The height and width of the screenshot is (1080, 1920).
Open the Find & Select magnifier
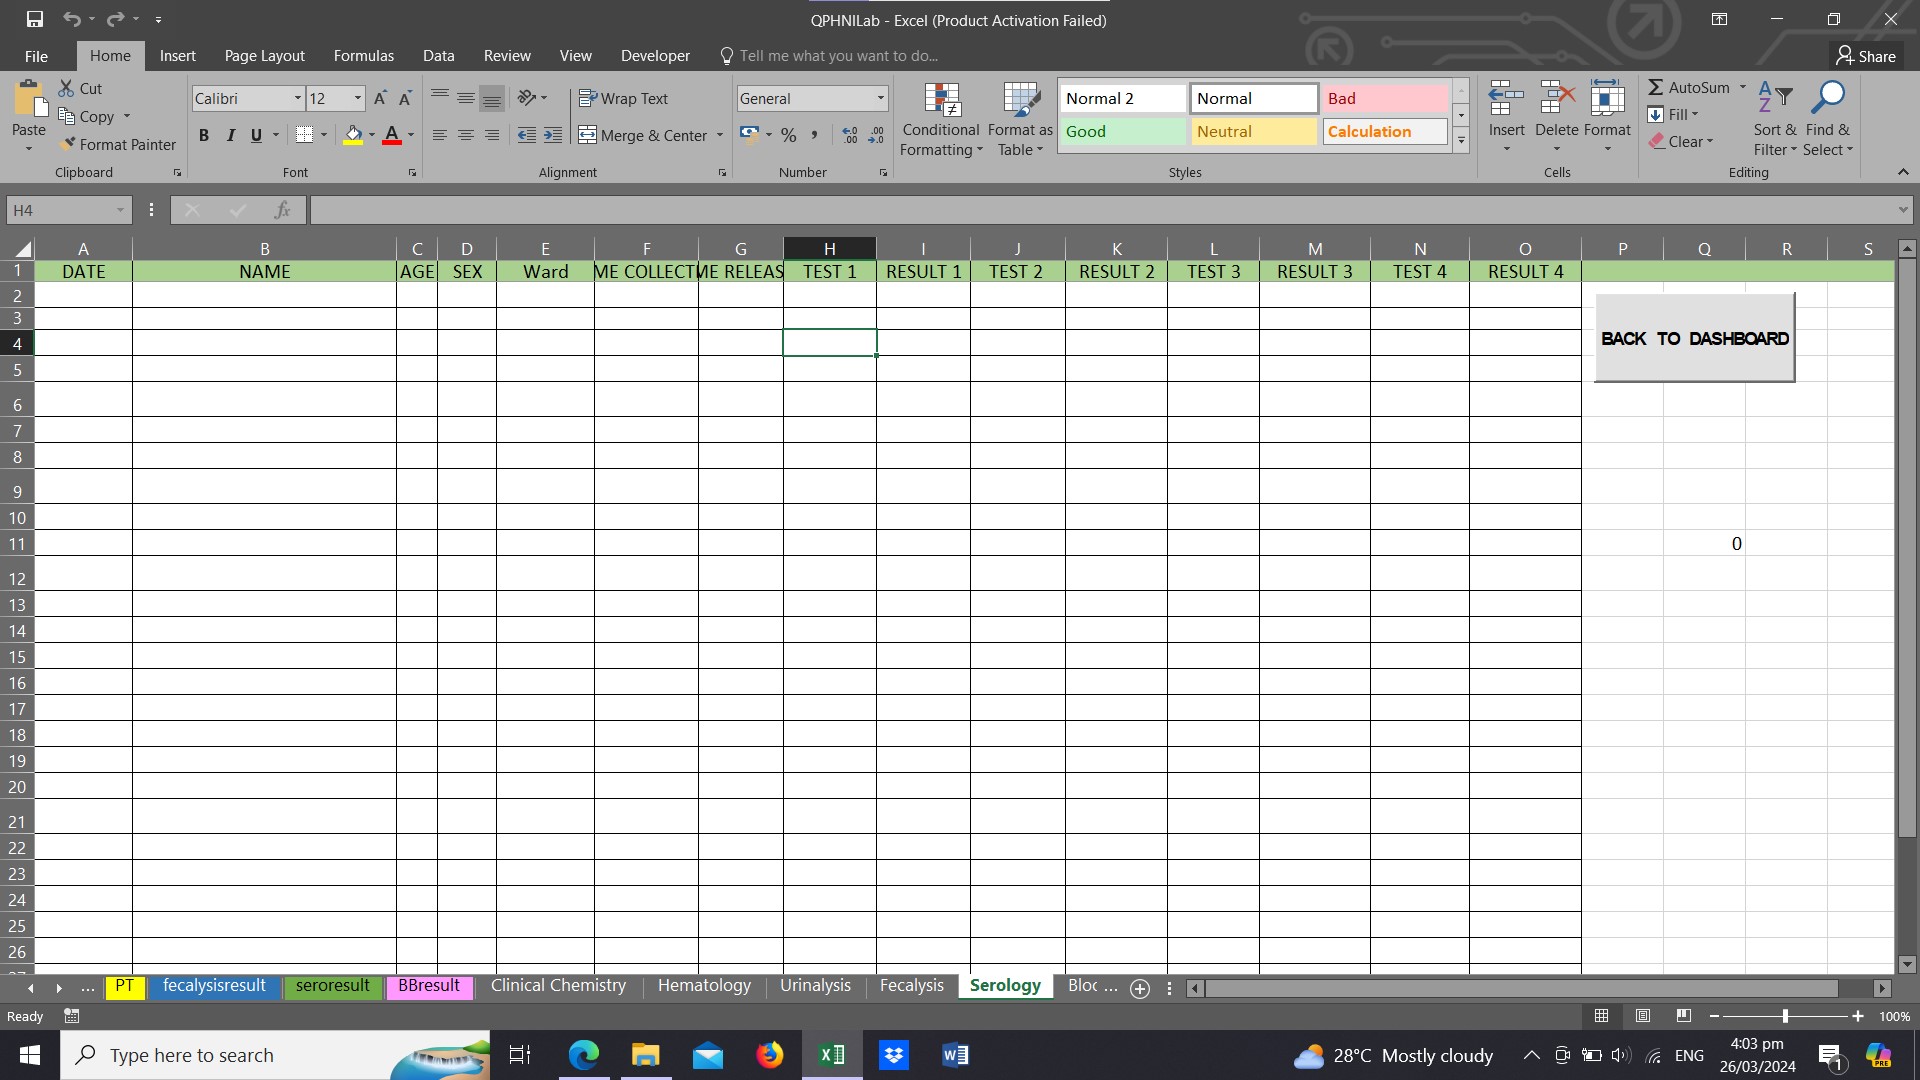1828,98
